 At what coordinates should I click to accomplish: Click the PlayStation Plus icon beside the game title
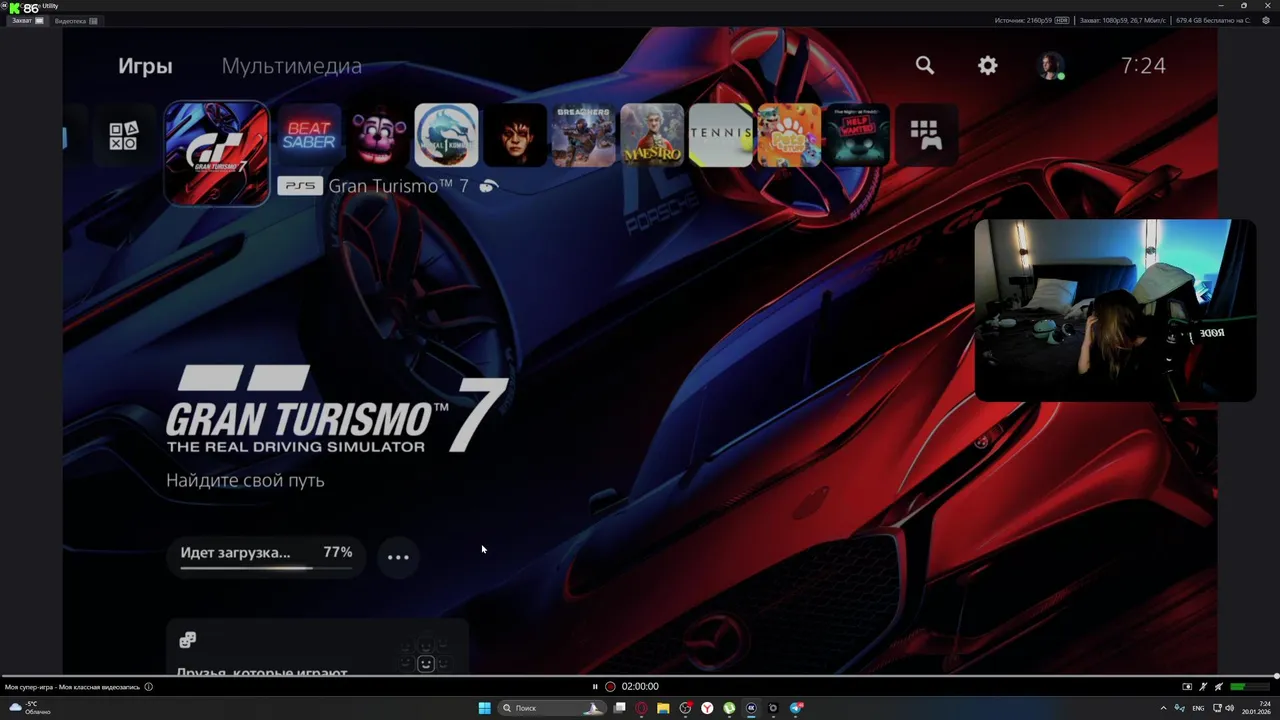(489, 186)
